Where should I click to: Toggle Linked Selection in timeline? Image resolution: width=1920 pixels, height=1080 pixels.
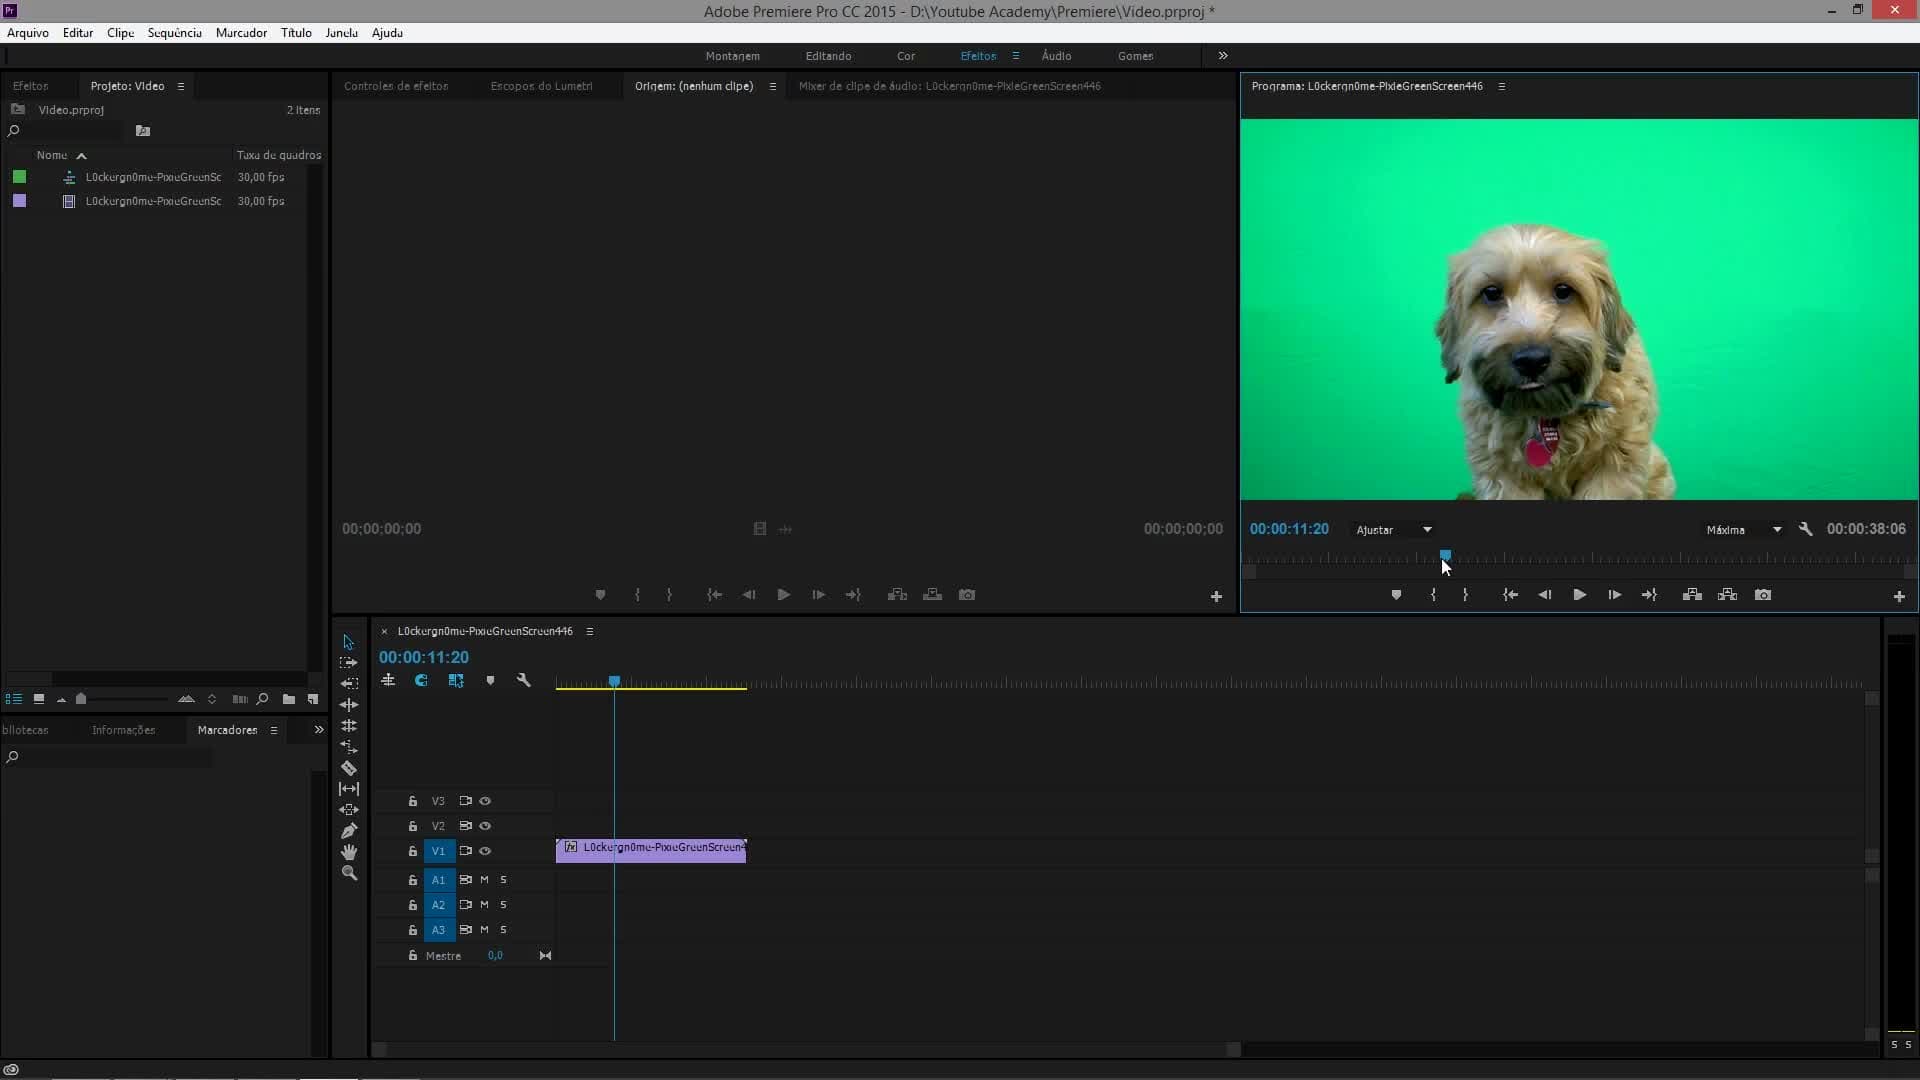click(456, 680)
